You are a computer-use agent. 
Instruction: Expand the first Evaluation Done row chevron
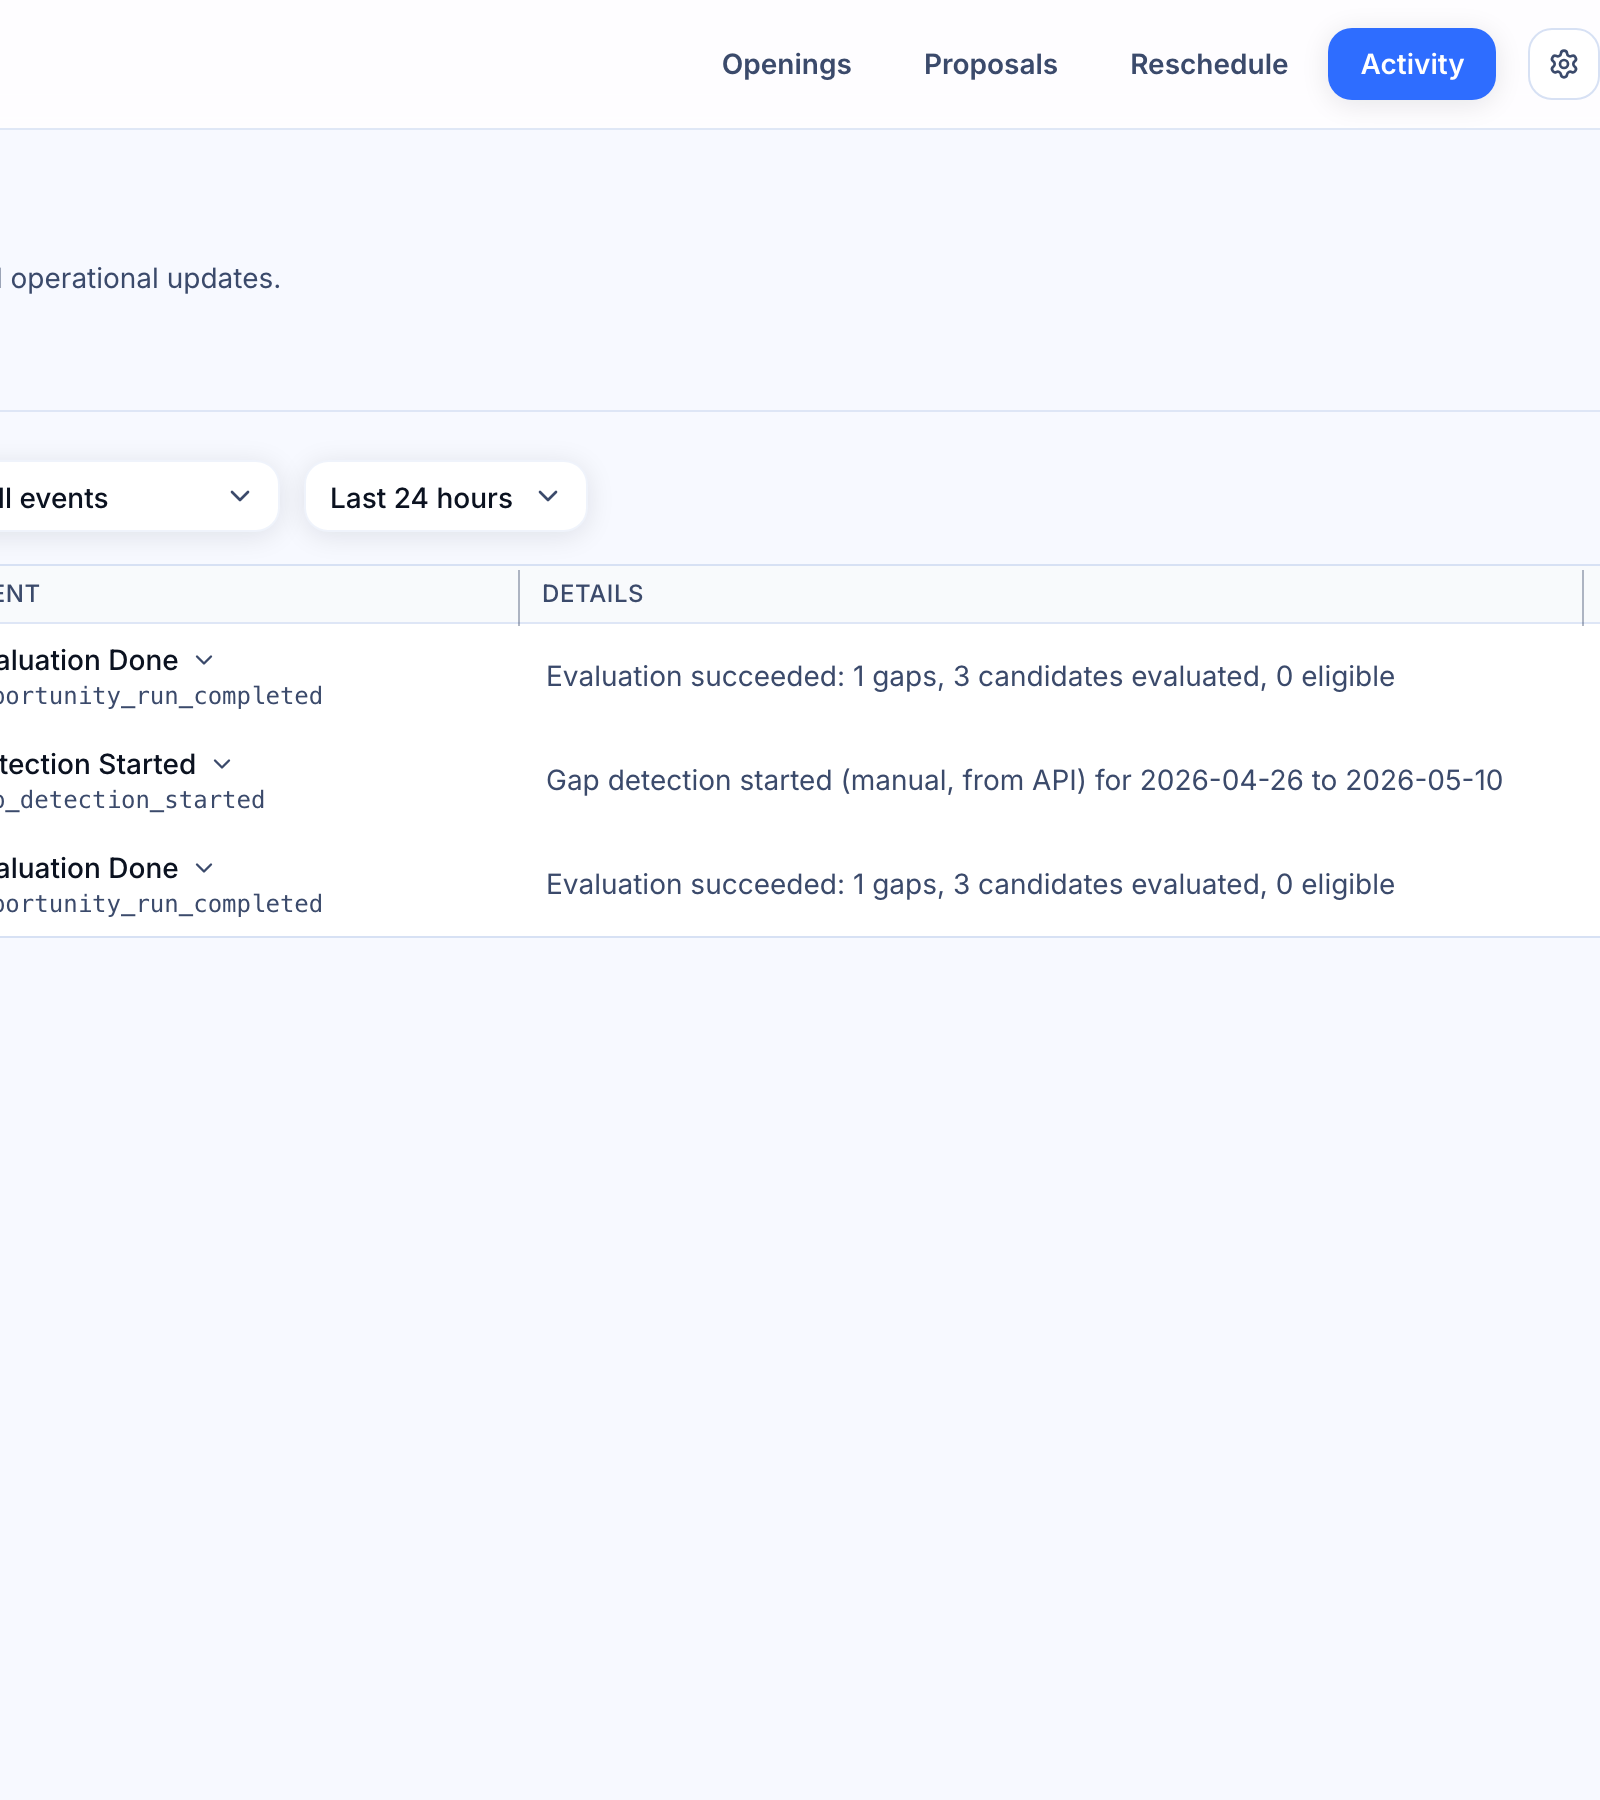pyautogui.click(x=204, y=660)
